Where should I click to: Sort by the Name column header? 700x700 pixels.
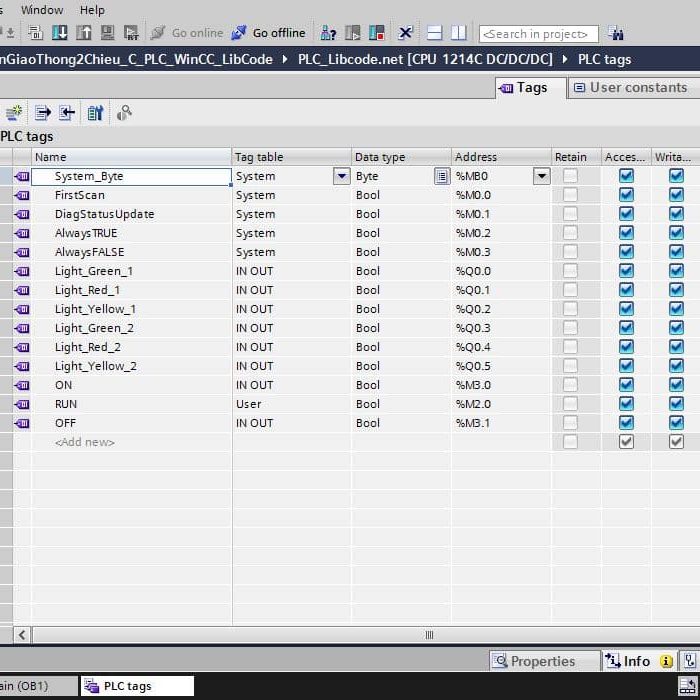point(131,157)
